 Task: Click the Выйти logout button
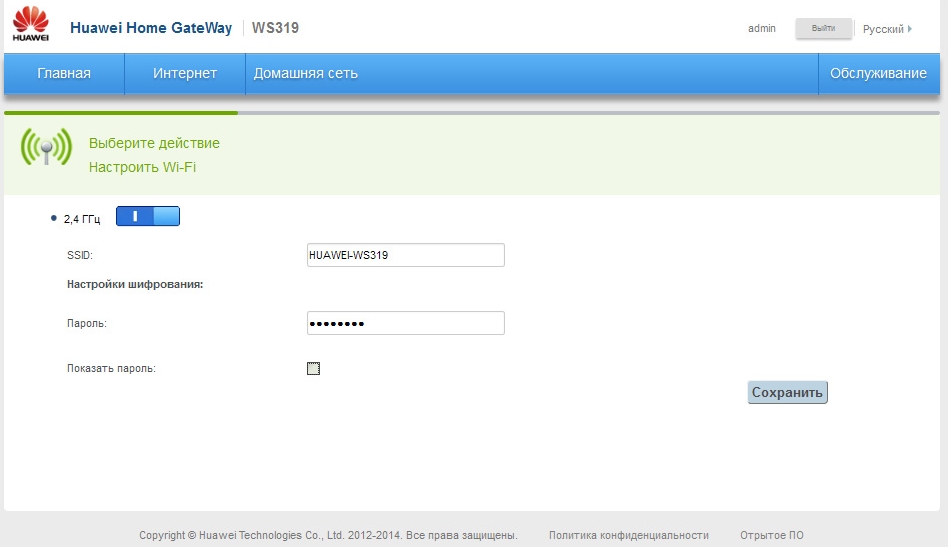pyautogui.click(x=823, y=28)
